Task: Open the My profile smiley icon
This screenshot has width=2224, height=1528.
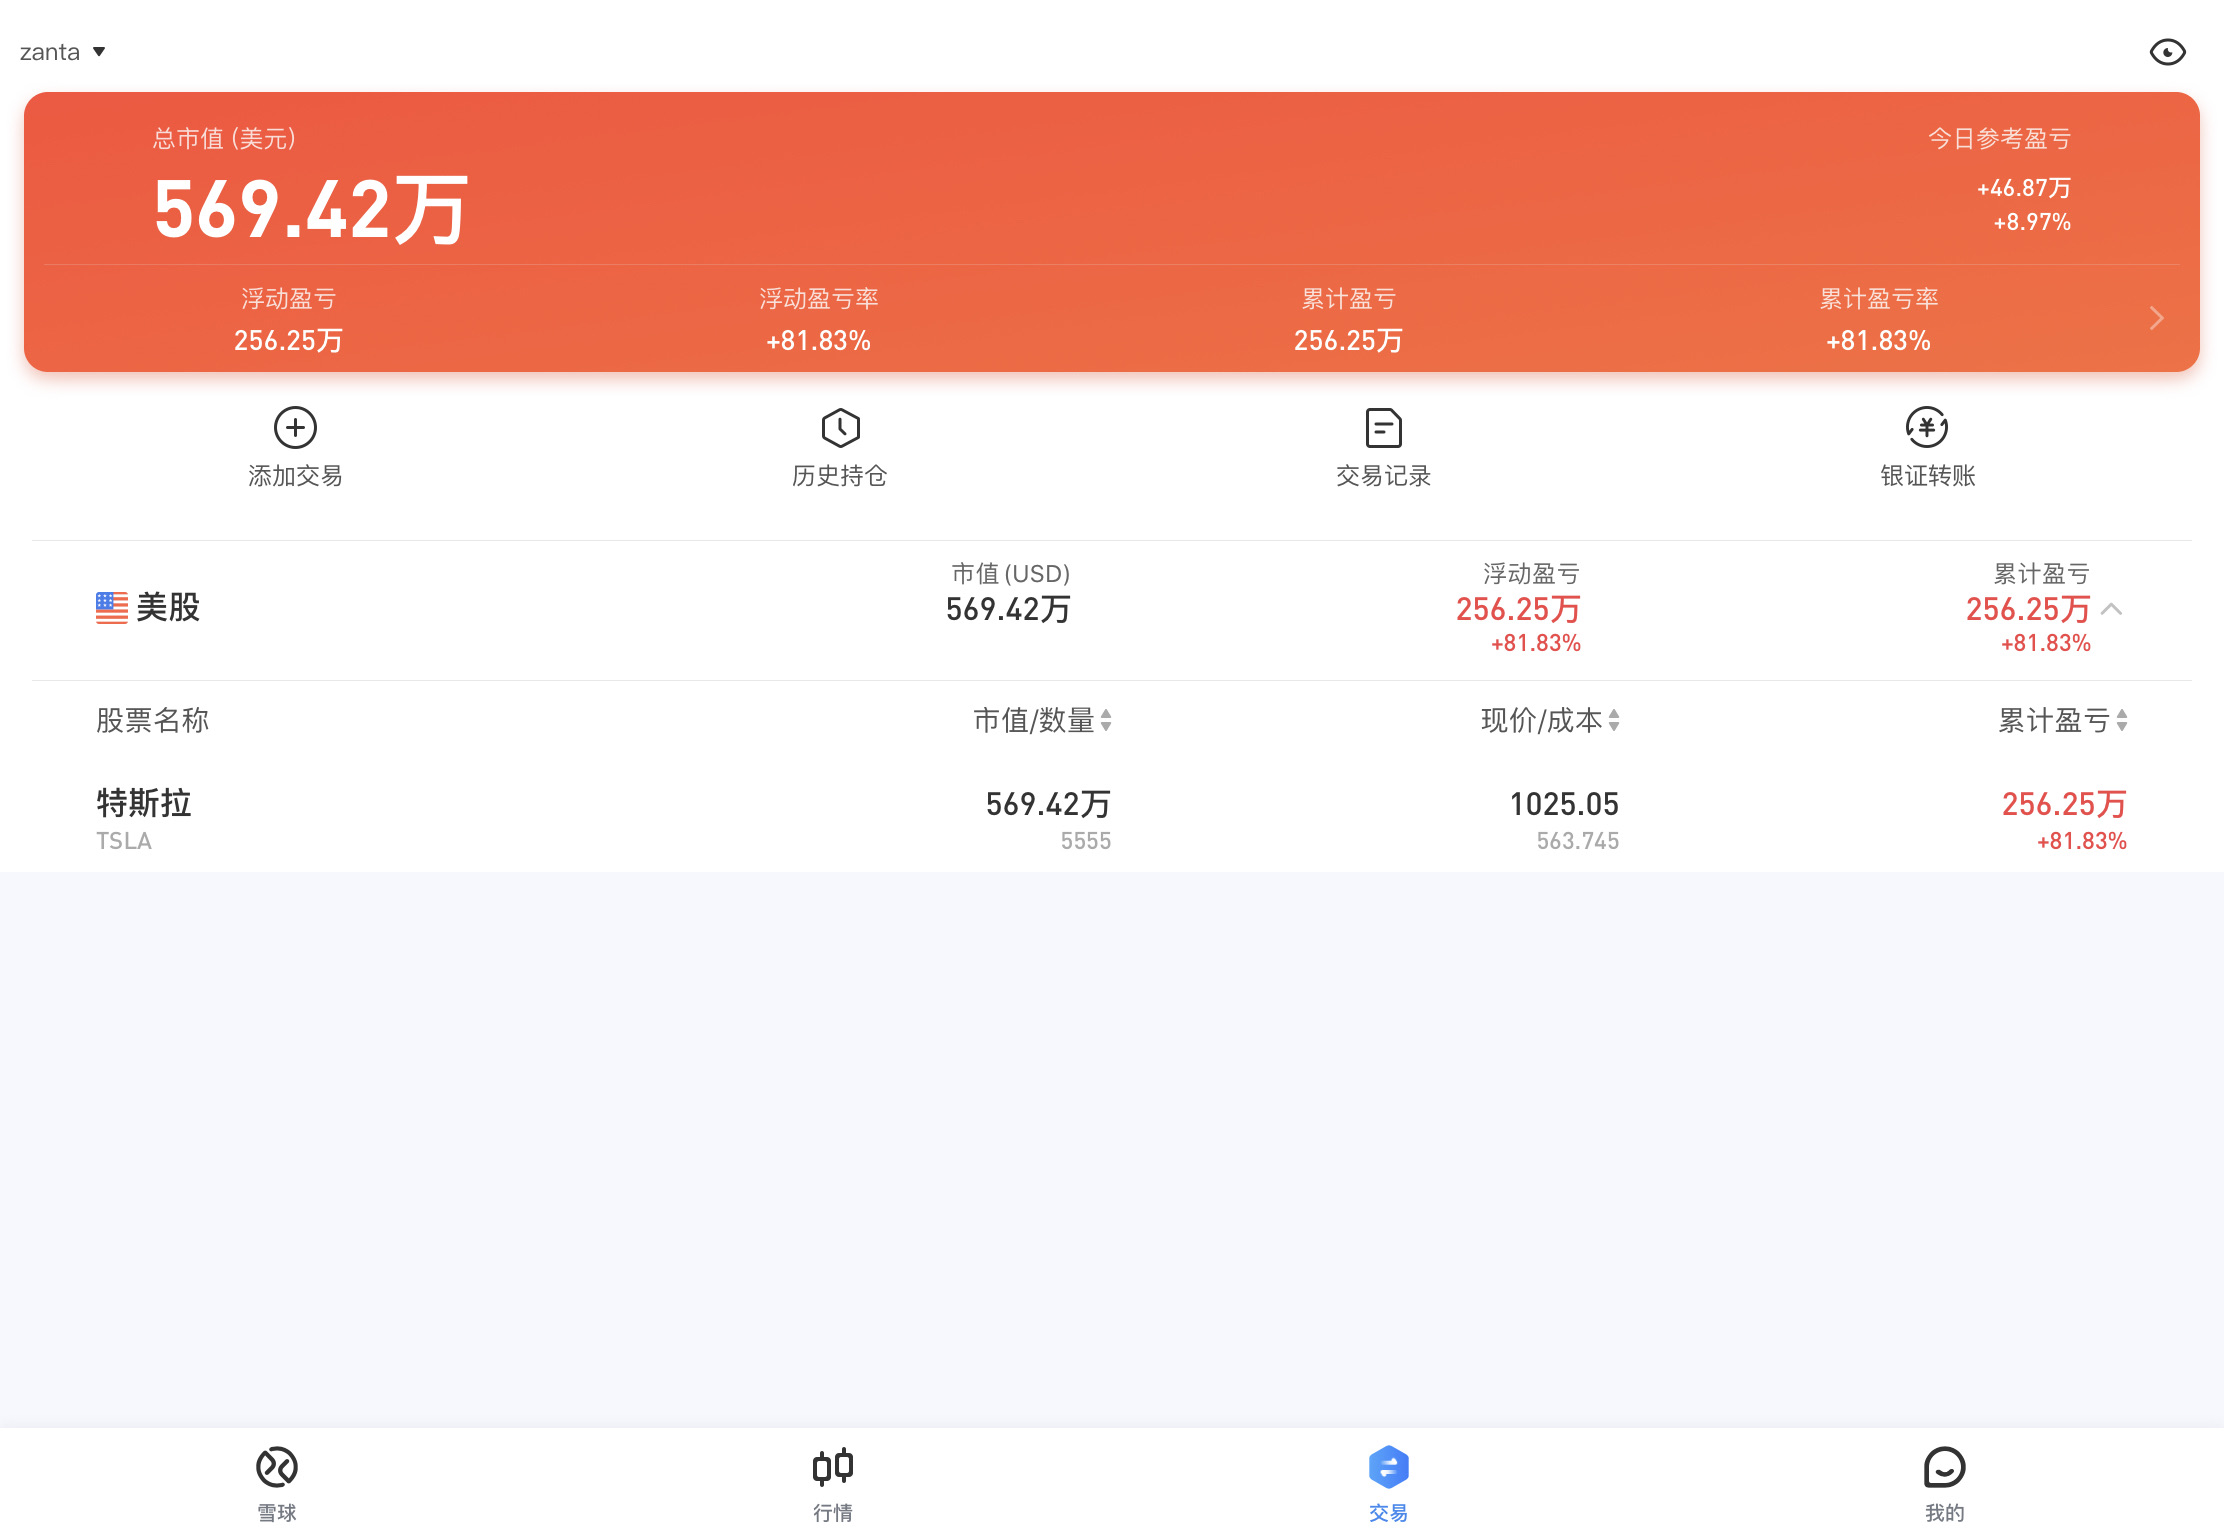Action: coord(1944,1467)
